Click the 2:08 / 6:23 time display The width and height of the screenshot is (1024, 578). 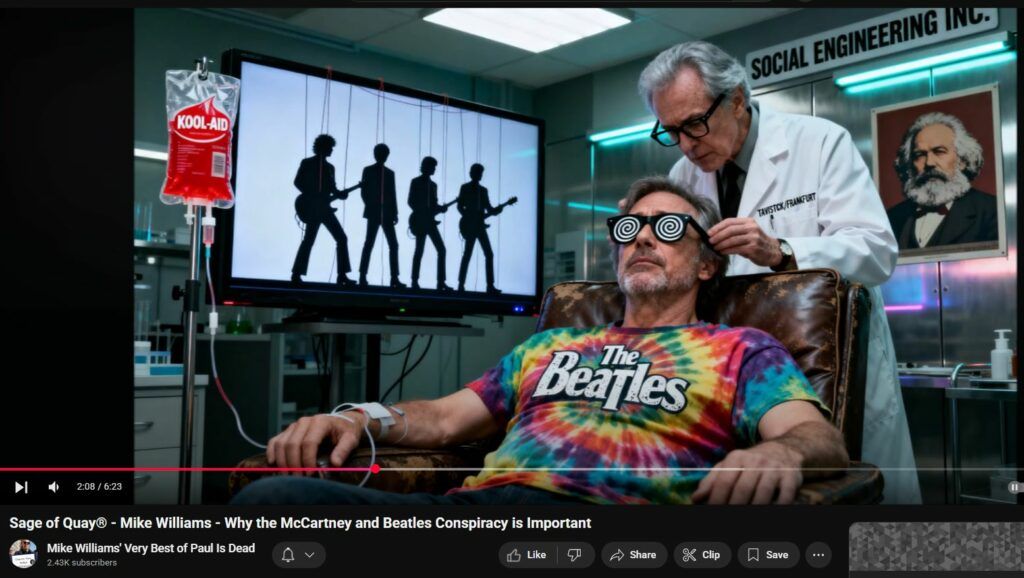click(99, 487)
